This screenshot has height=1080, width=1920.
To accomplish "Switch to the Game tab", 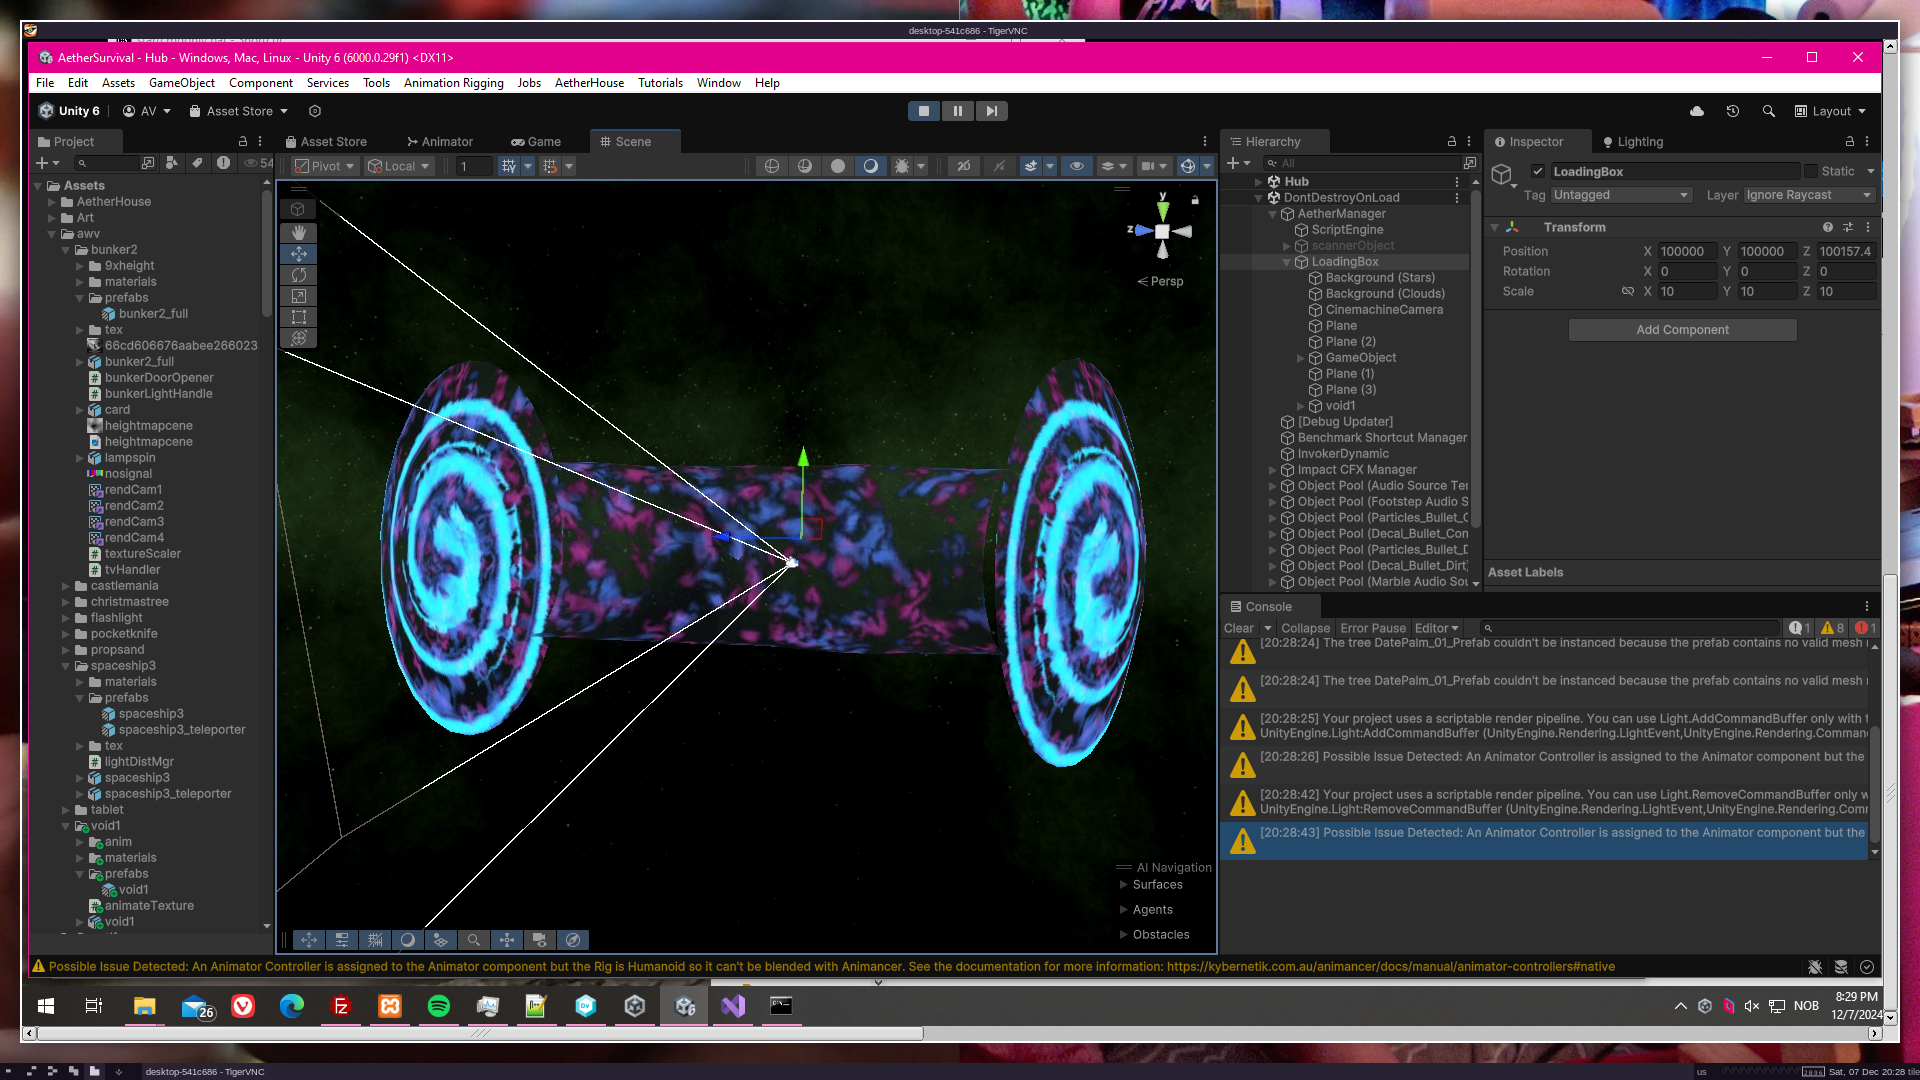I will pyautogui.click(x=536, y=142).
